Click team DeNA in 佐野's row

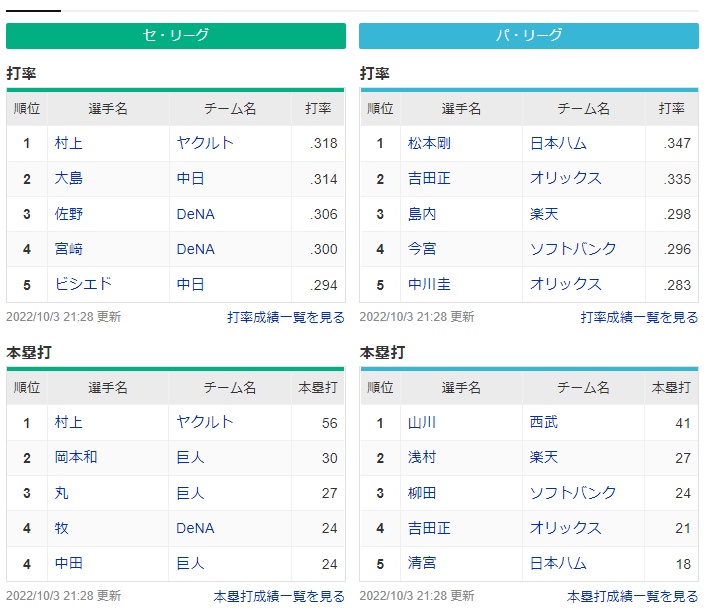click(195, 214)
